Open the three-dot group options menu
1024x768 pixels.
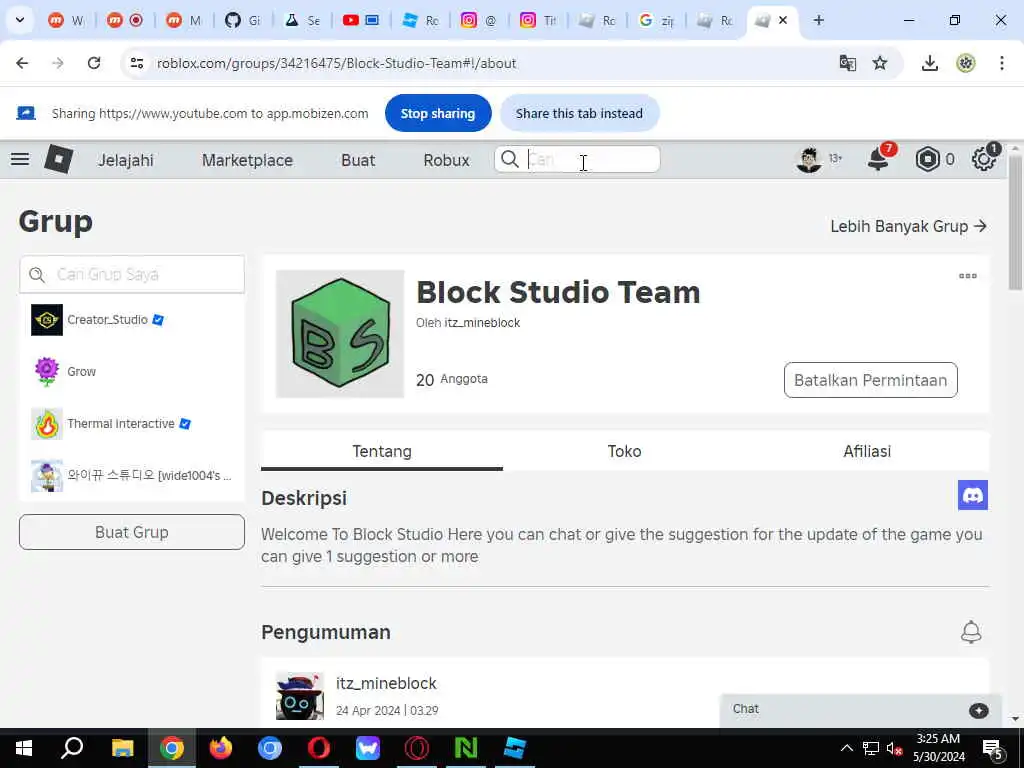coord(968,276)
